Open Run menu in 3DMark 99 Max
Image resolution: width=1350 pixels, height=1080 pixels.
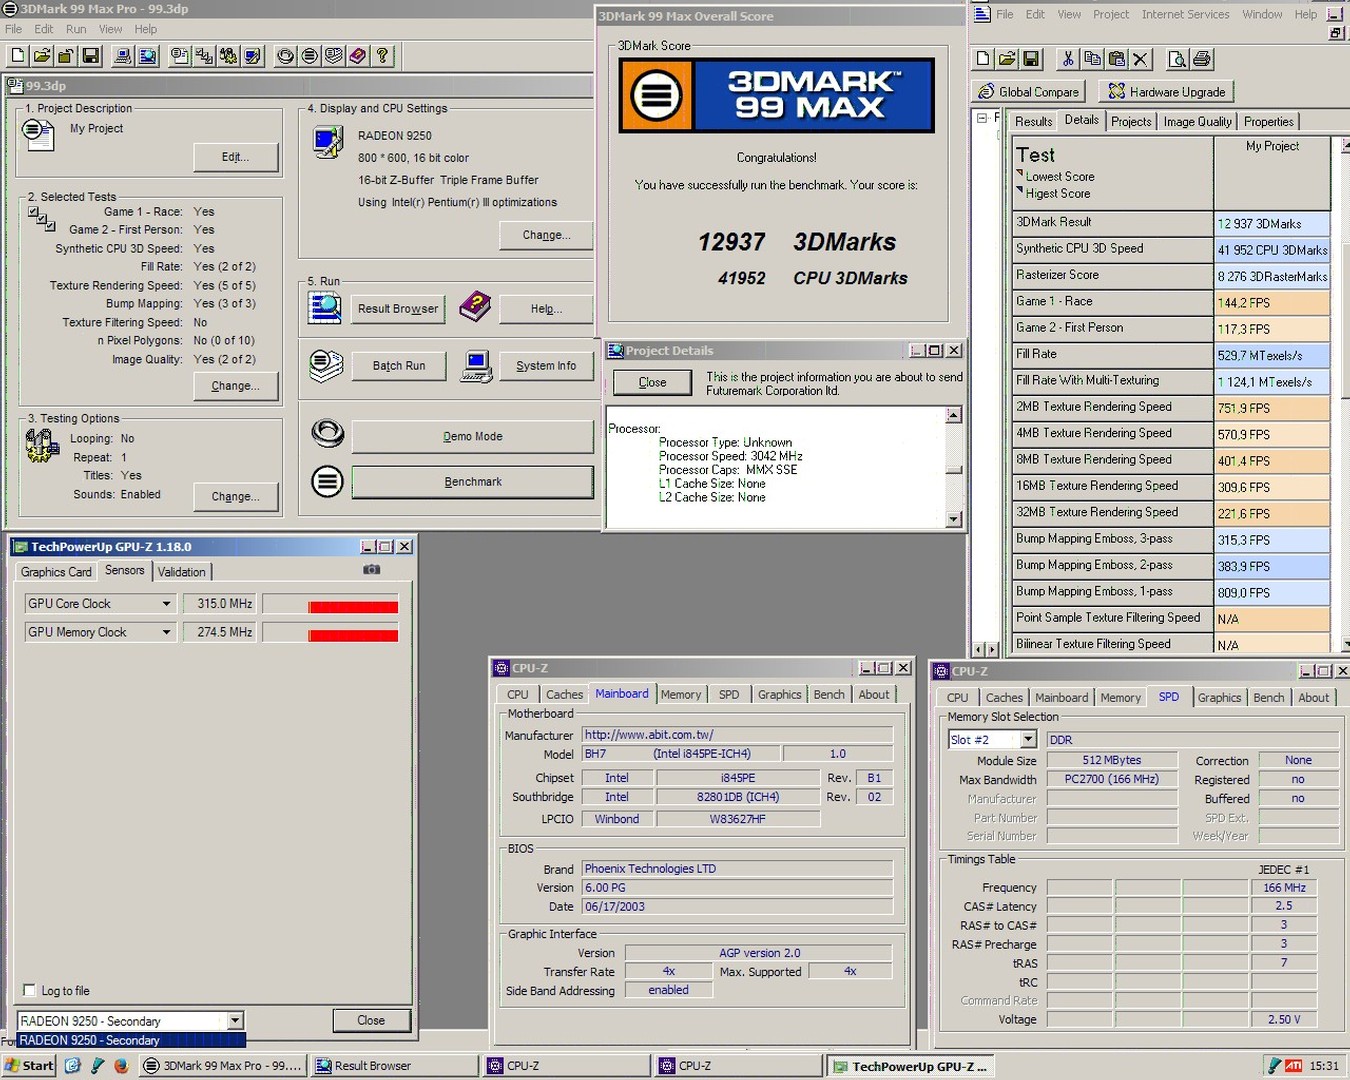76,29
